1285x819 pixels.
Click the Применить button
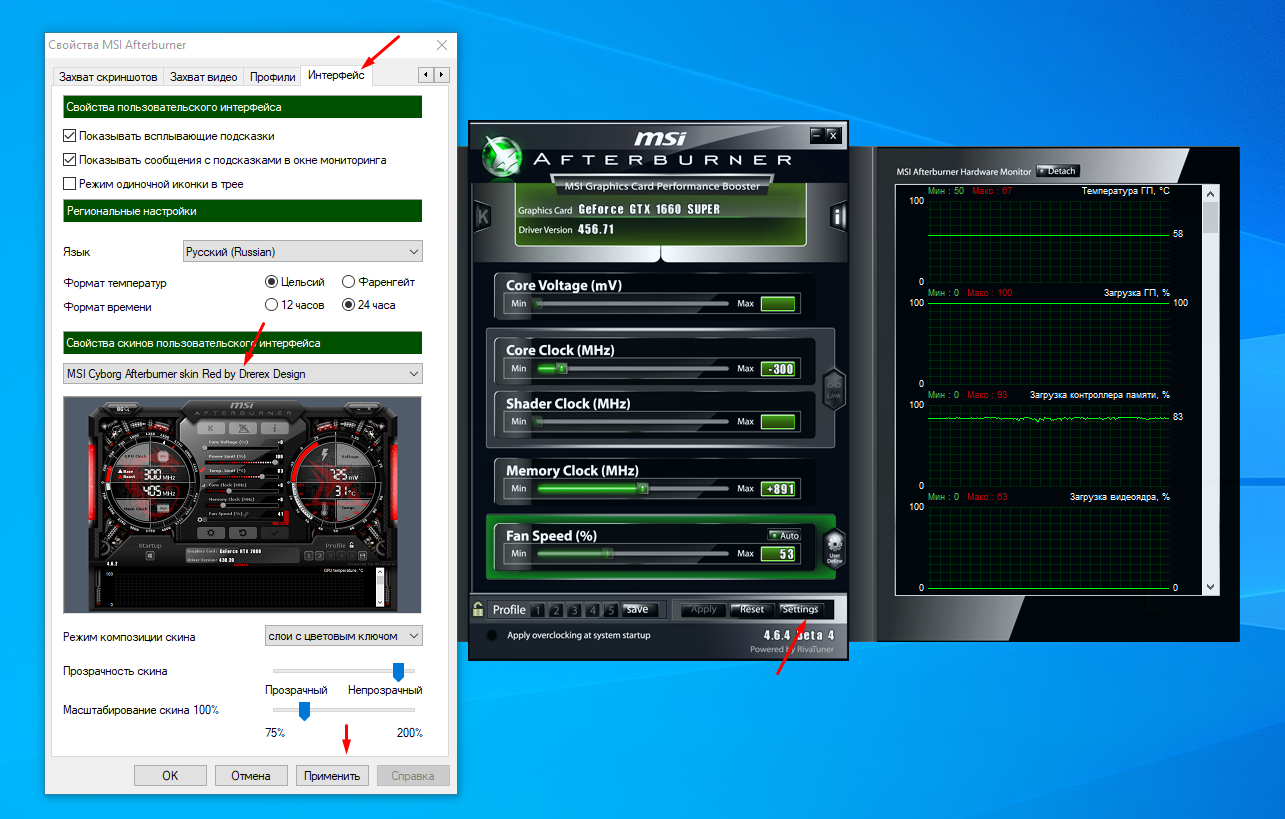[x=333, y=775]
